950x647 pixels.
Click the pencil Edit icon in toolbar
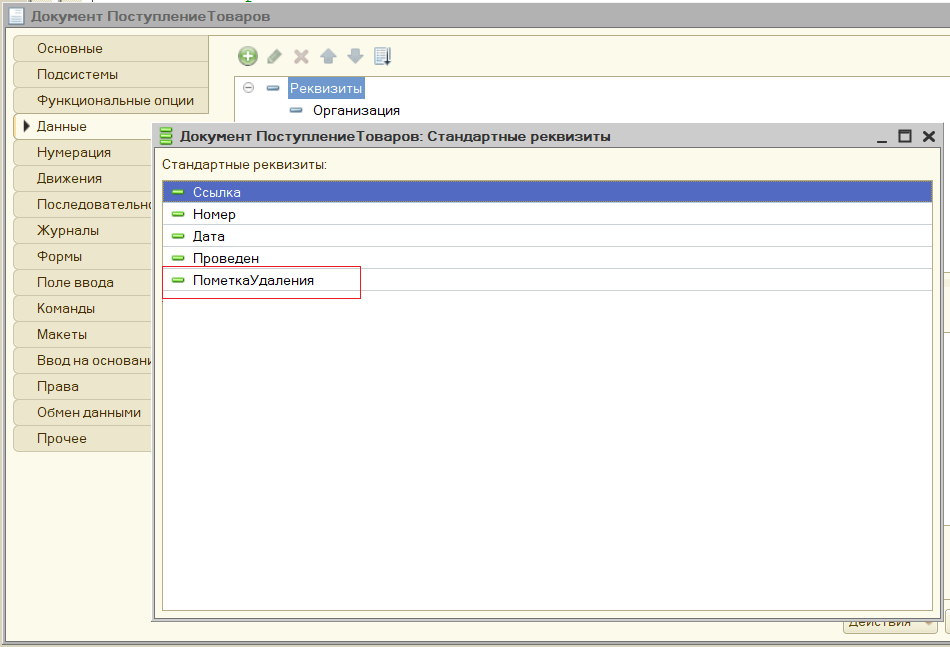(274, 57)
